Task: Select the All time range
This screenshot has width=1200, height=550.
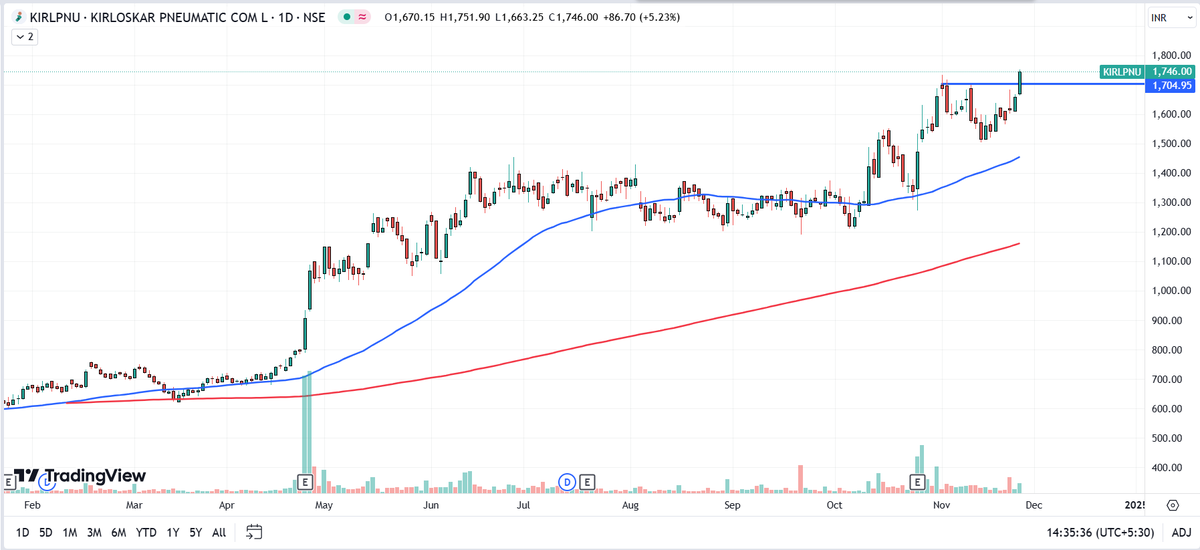Action: [219, 532]
